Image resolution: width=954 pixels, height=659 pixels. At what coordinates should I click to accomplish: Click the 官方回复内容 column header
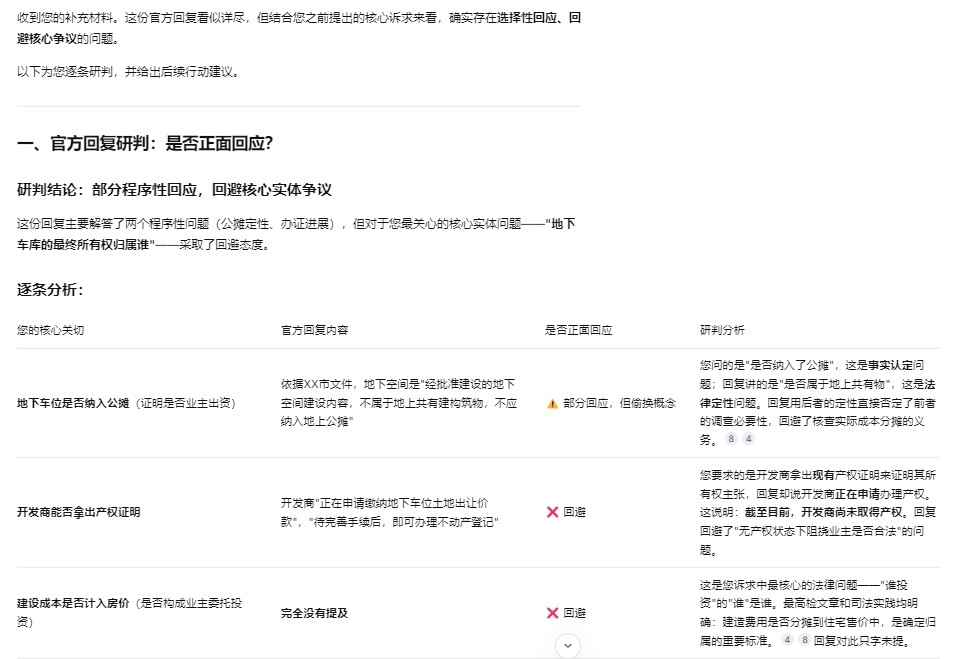(x=314, y=330)
